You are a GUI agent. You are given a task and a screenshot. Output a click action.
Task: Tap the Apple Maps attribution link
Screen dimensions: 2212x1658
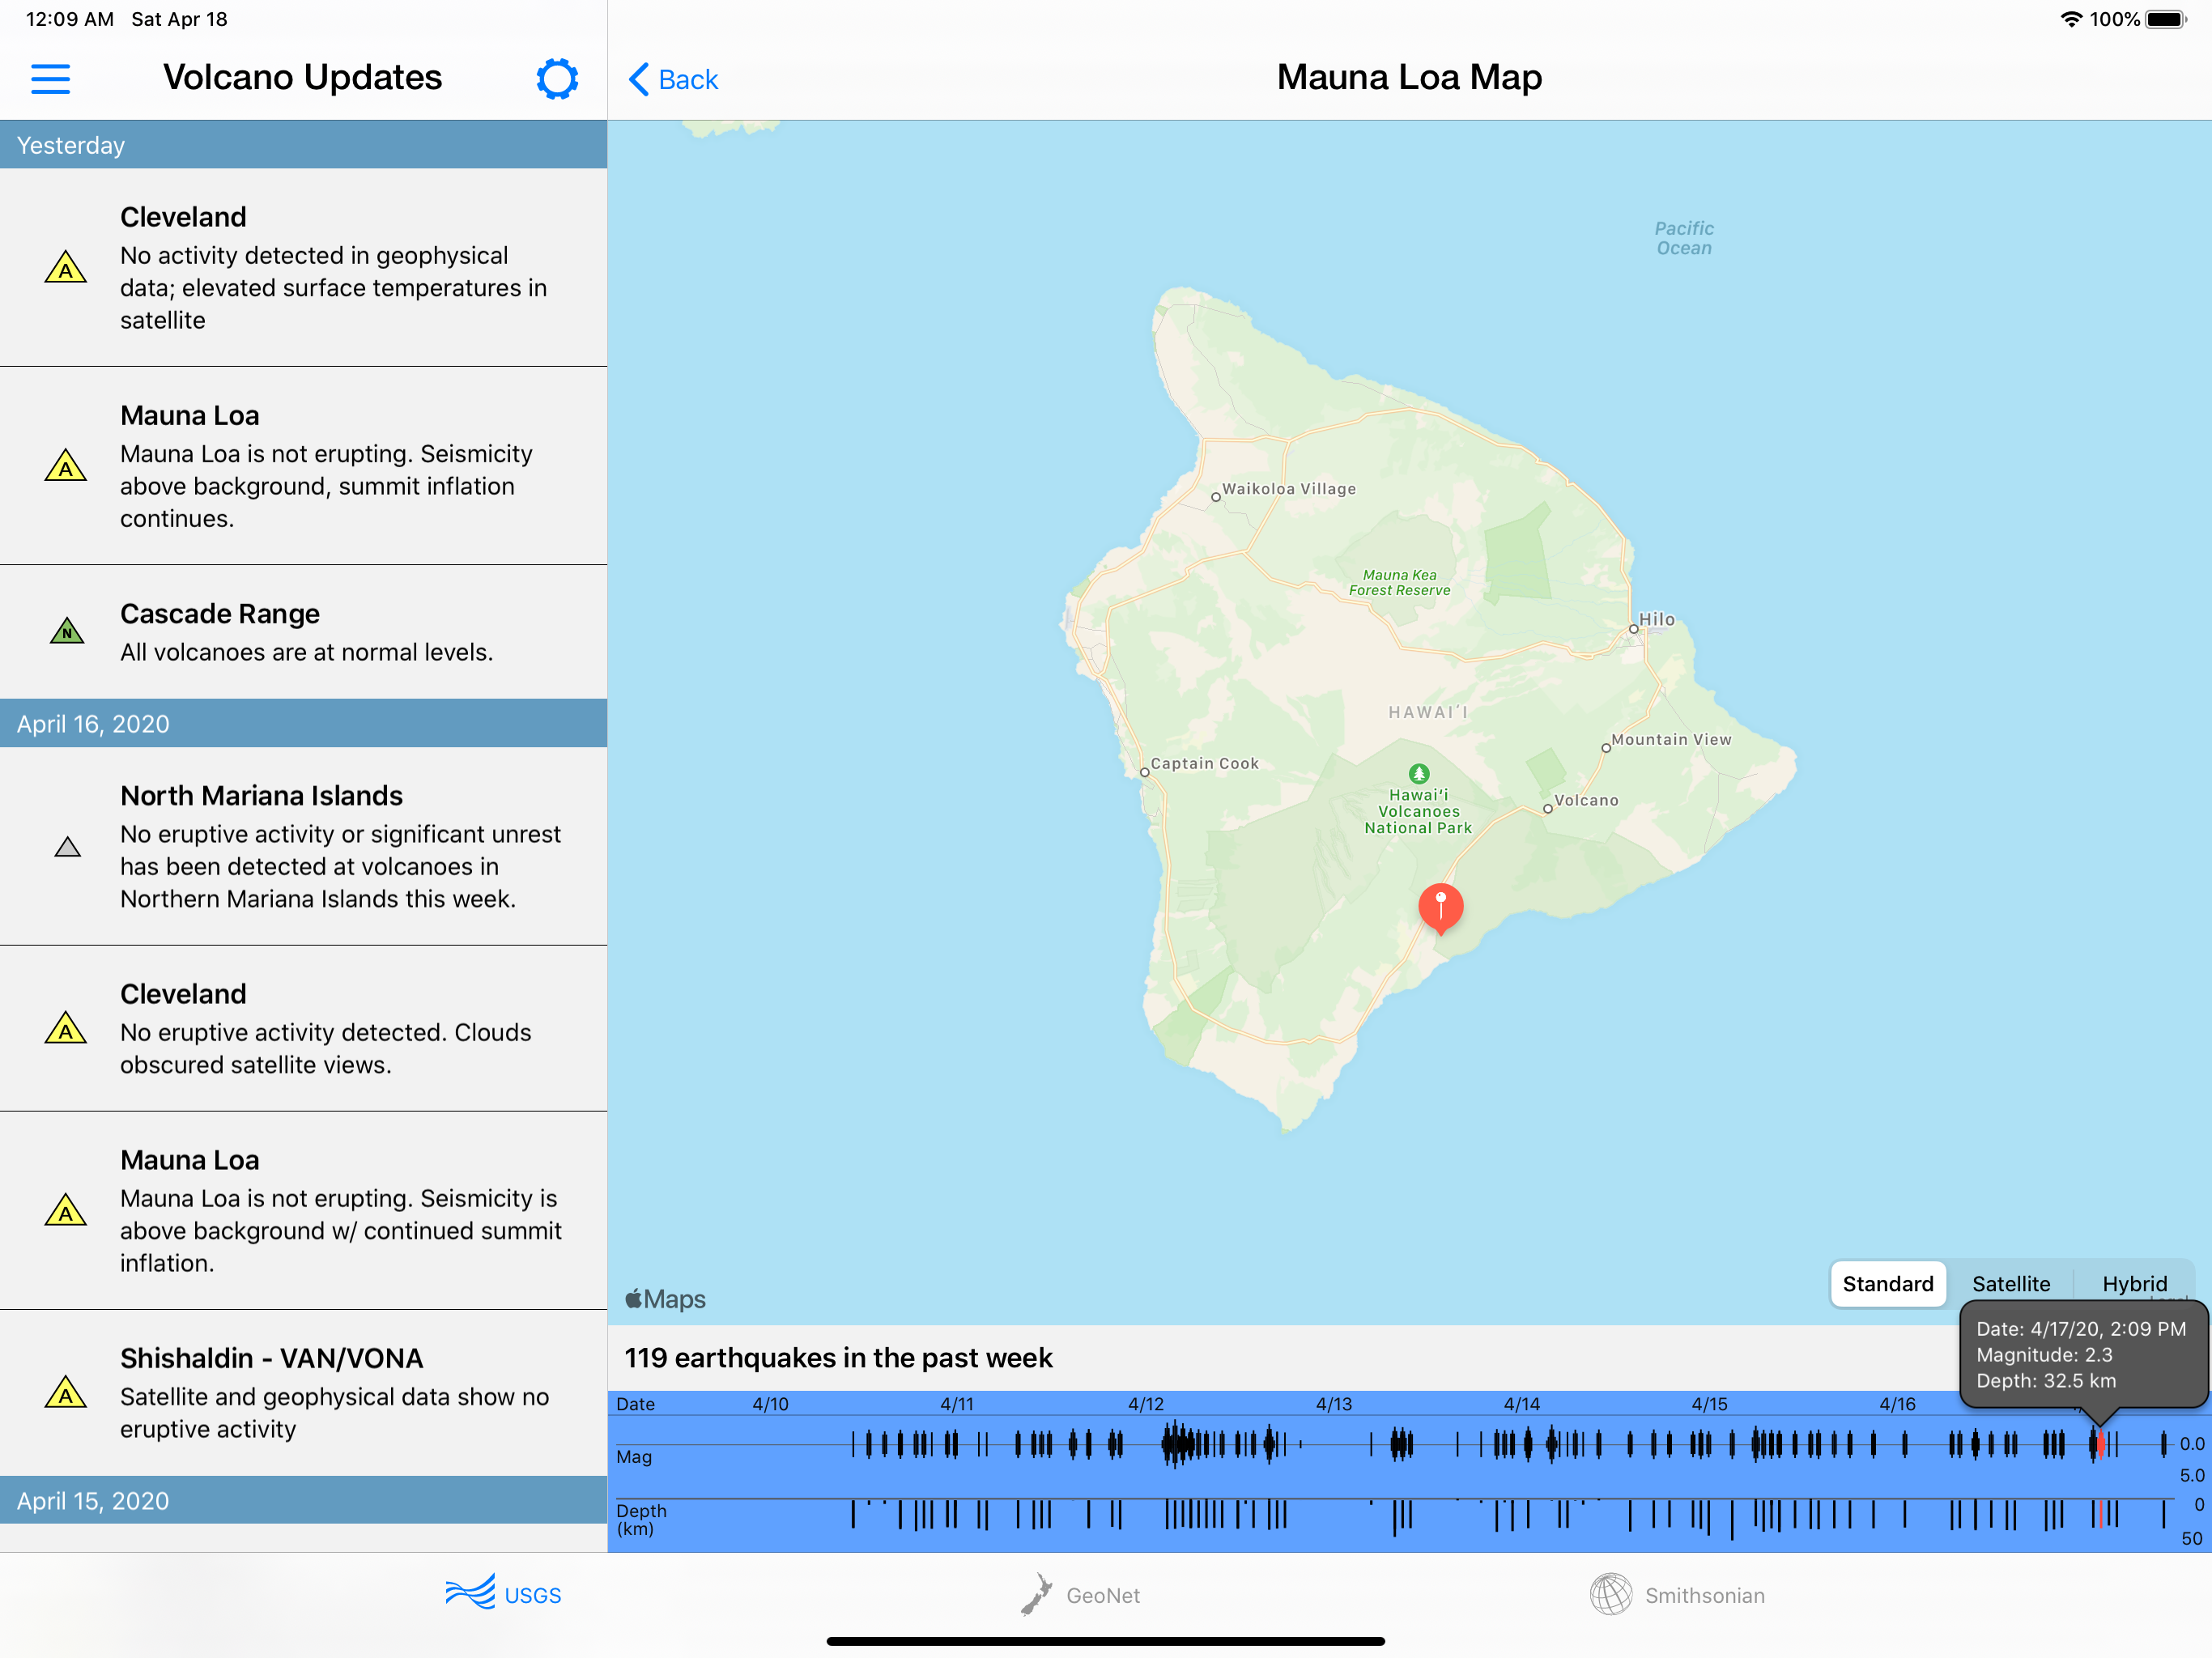(x=665, y=1299)
